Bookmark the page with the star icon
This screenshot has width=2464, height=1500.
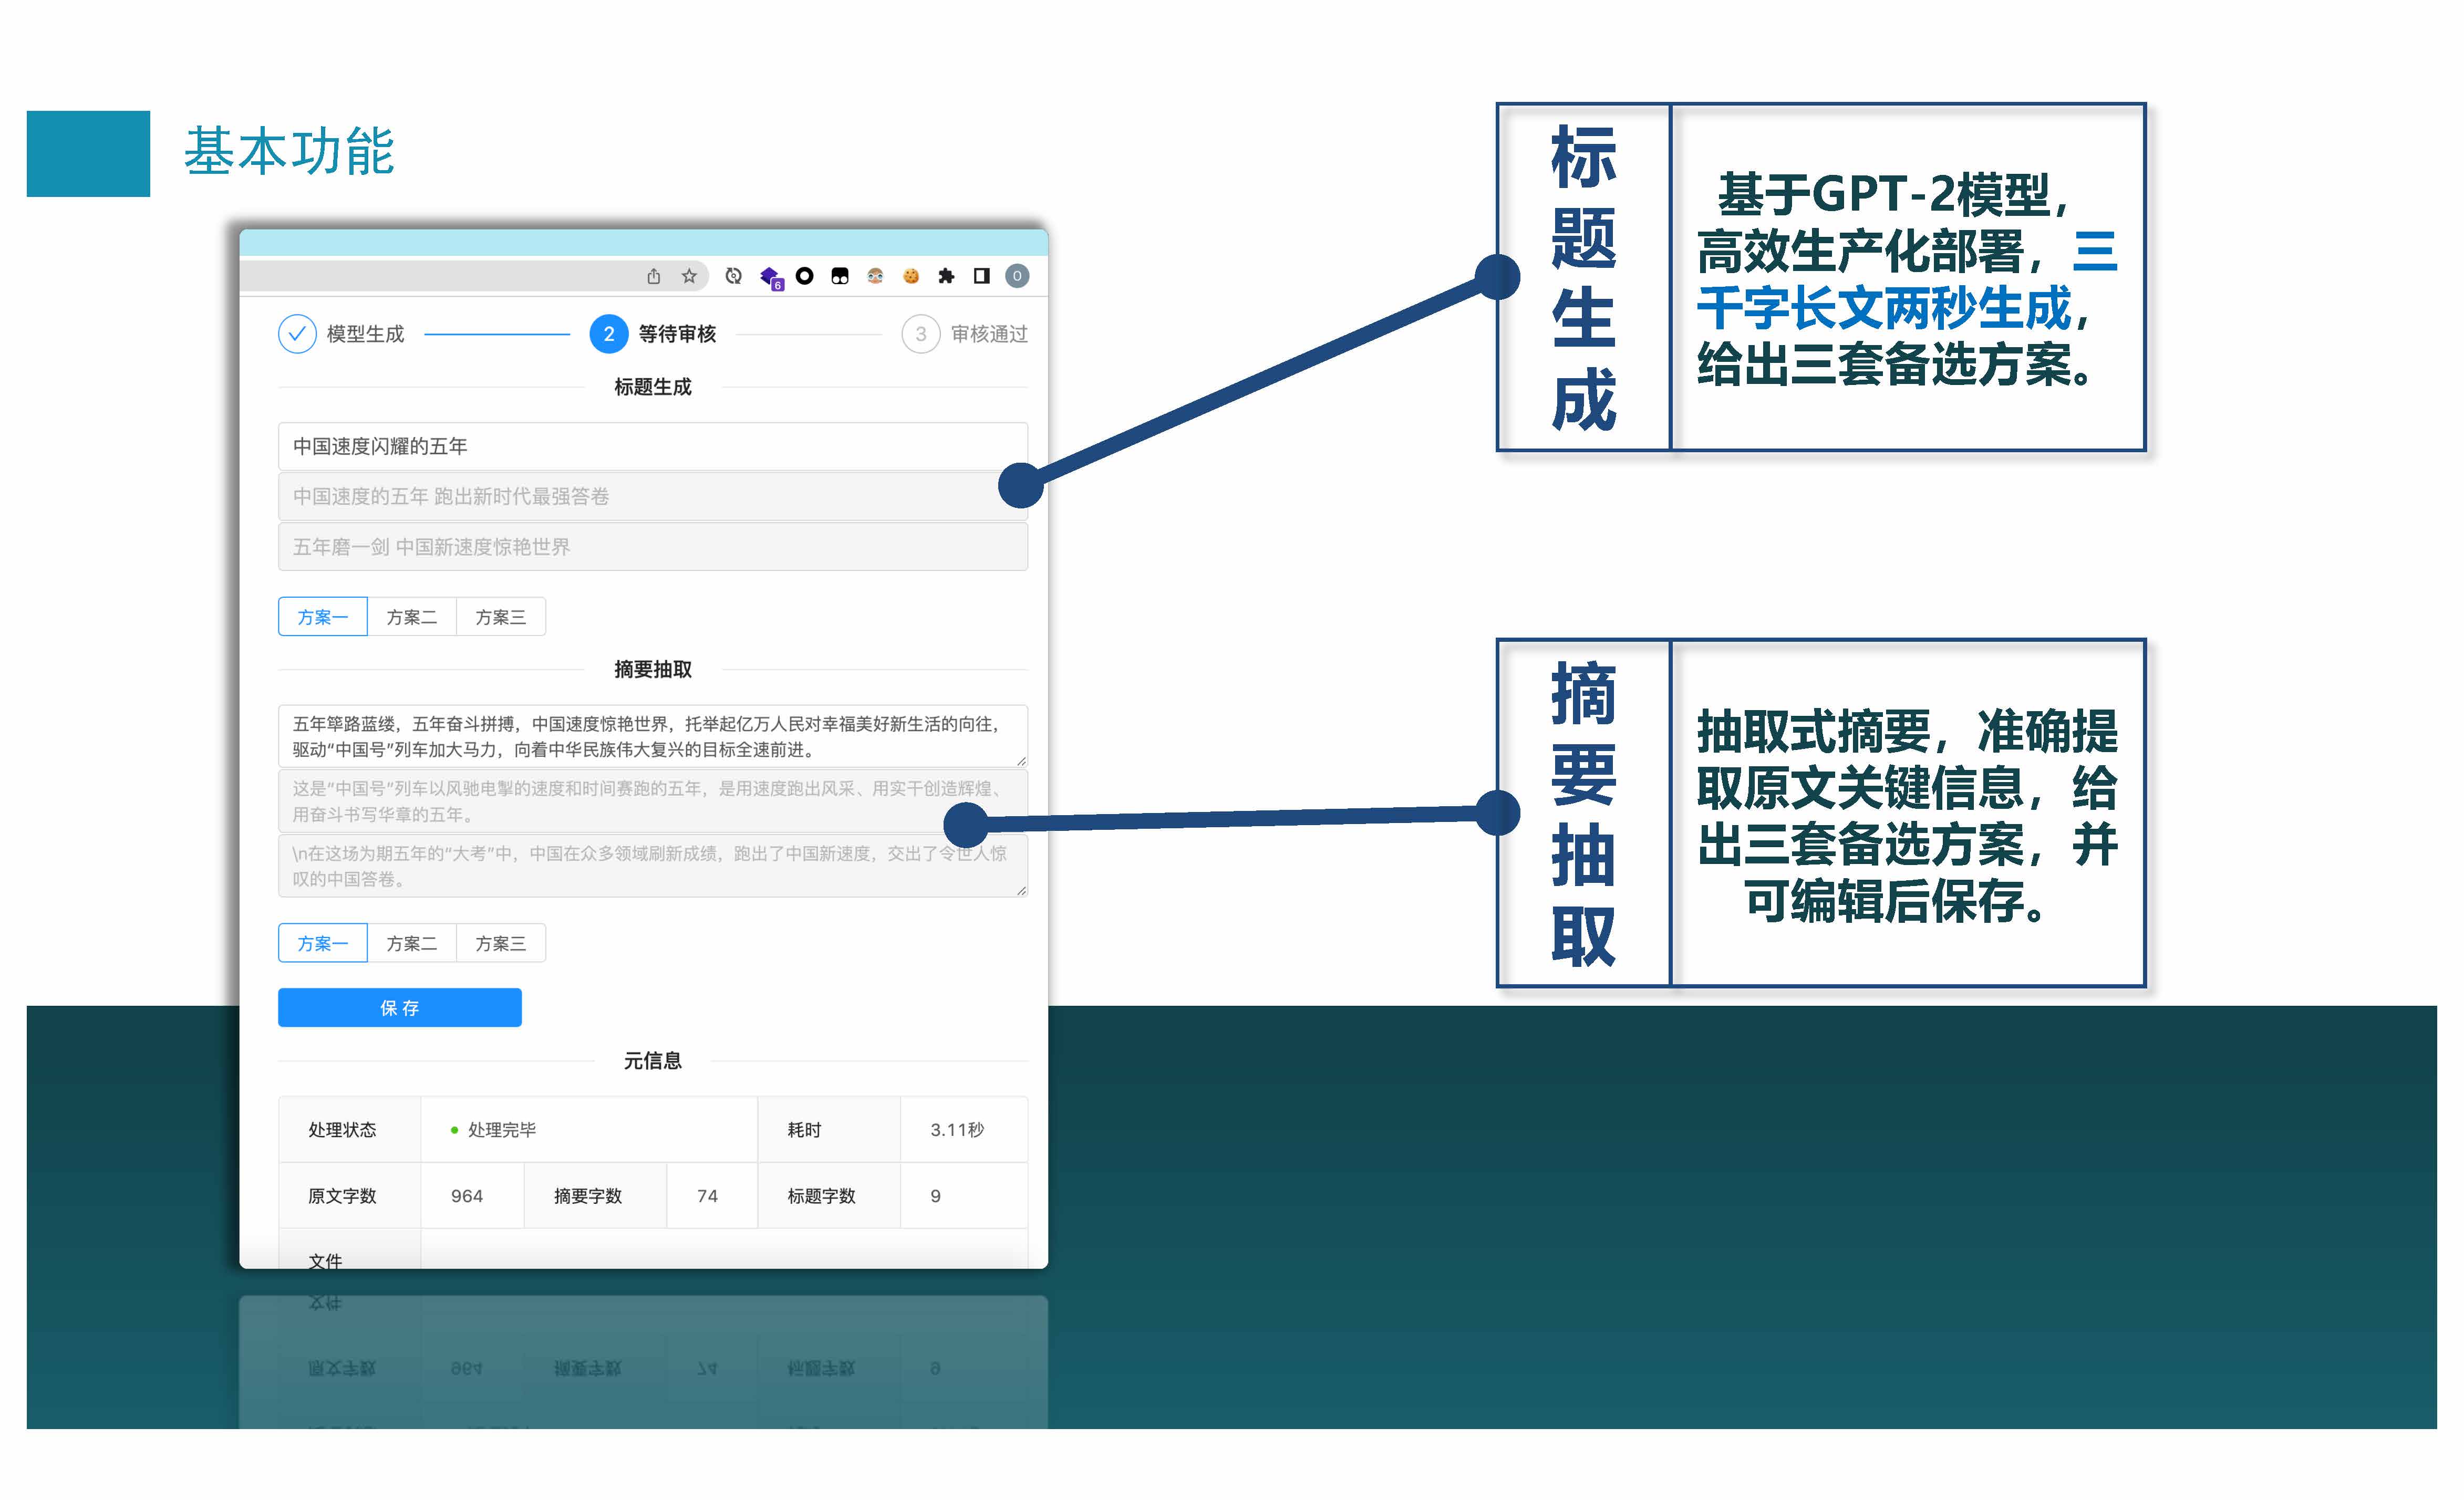(x=689, y=276)
